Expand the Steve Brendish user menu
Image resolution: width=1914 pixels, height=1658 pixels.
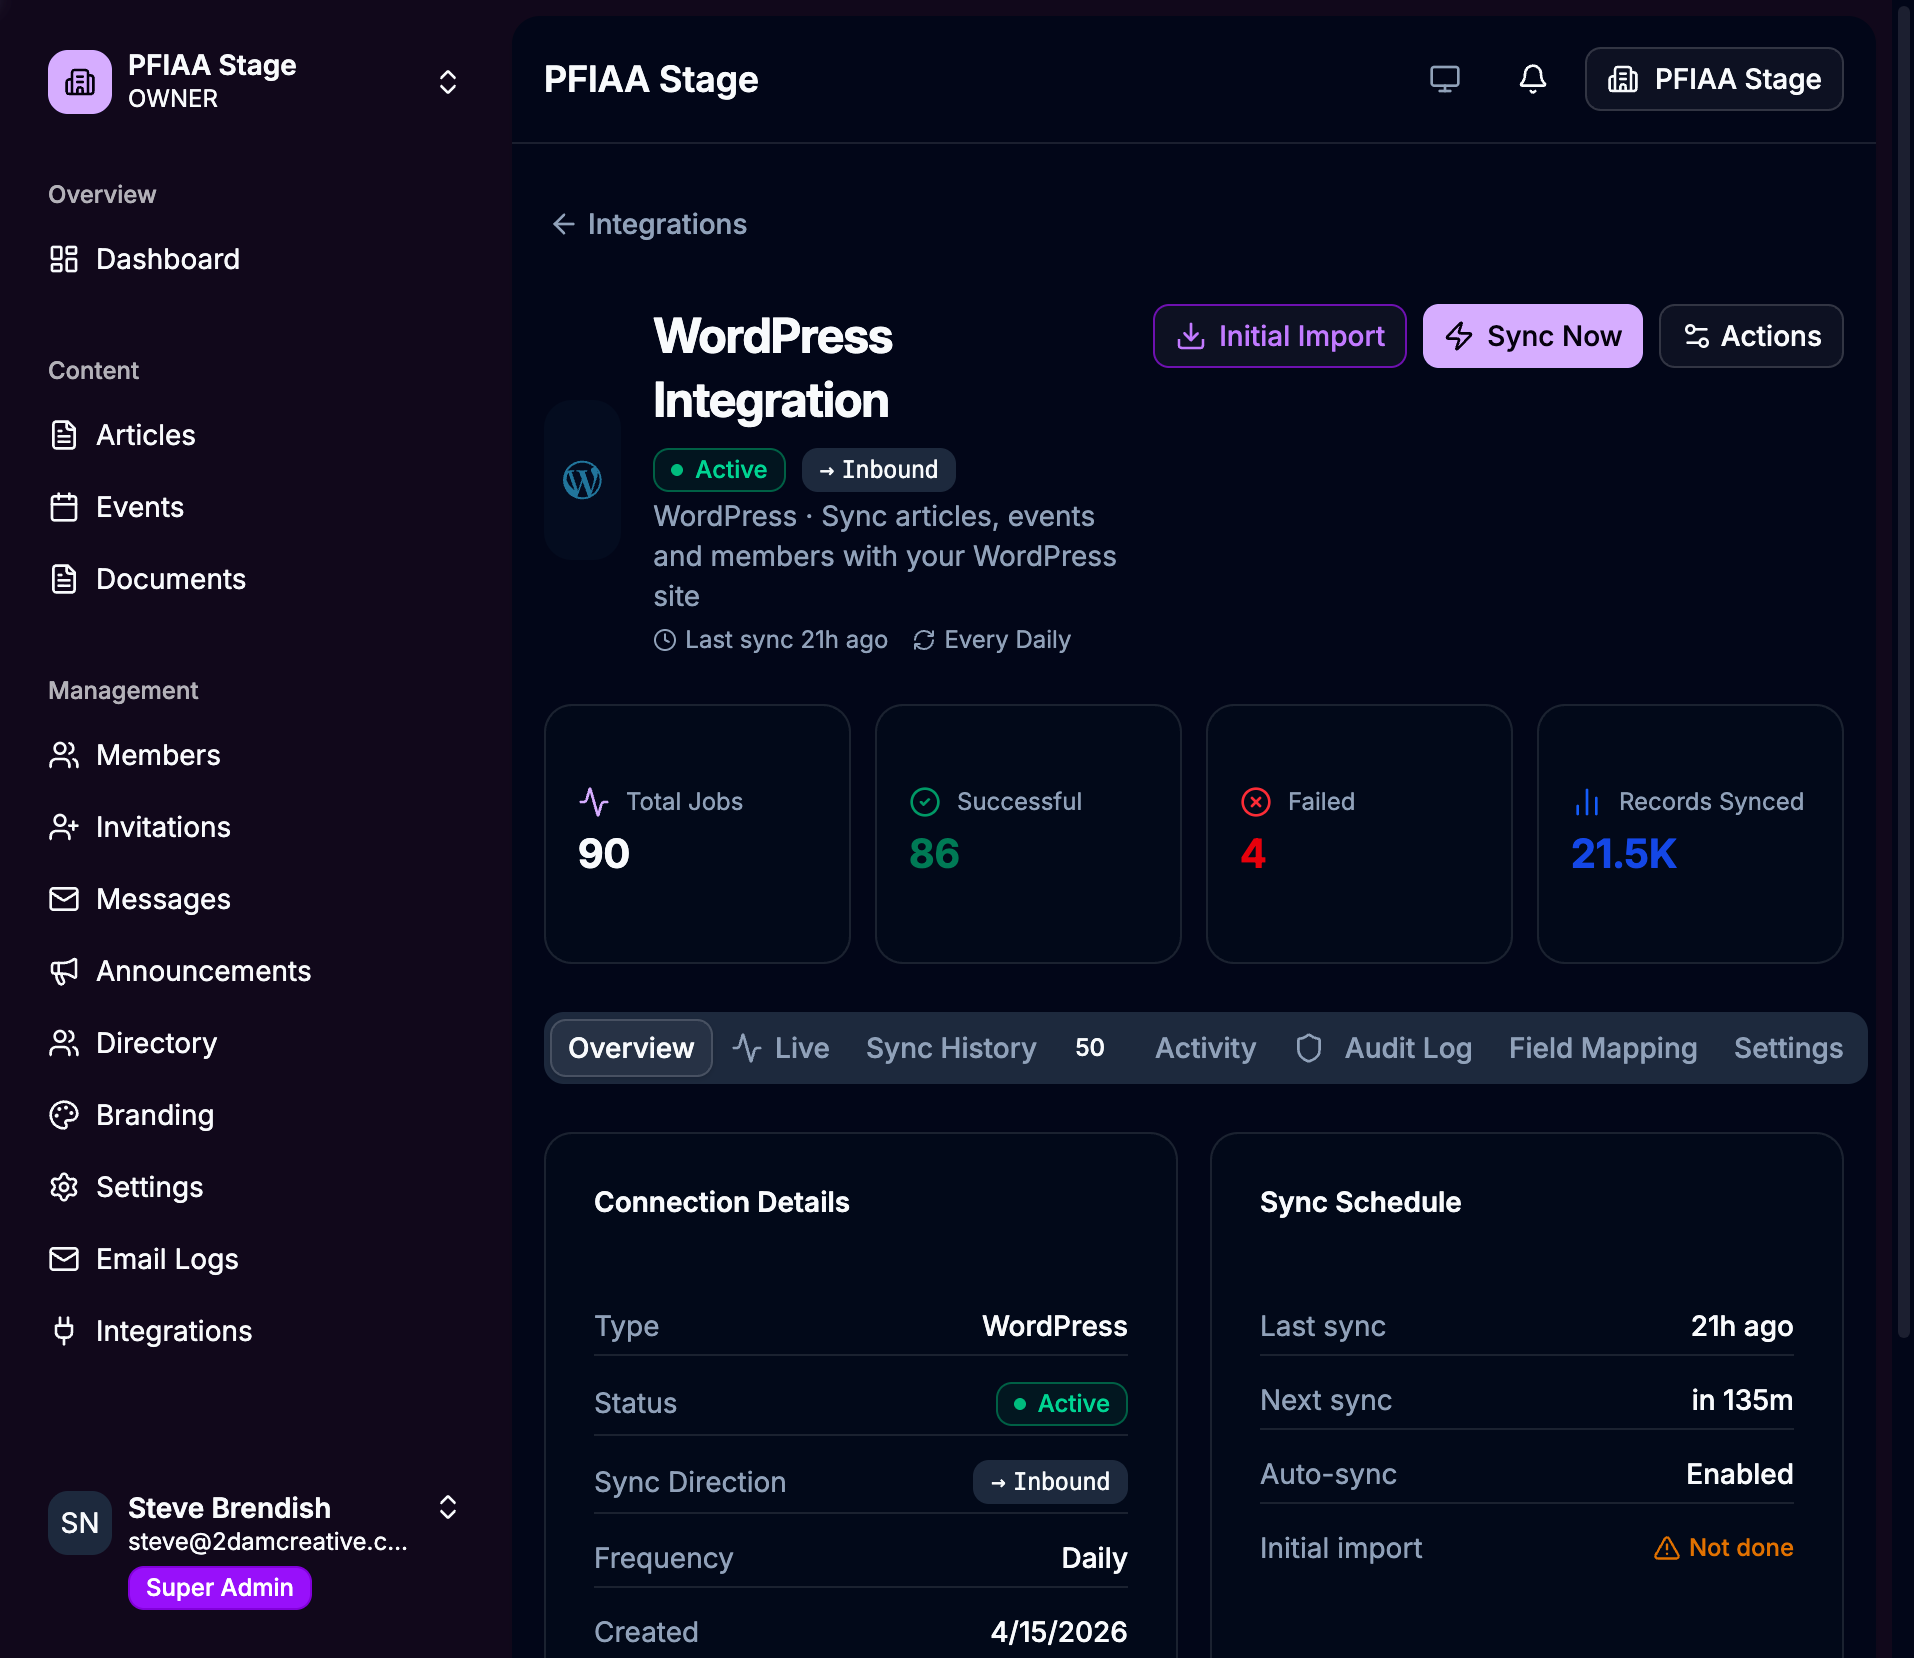pyautogui.click(x=448, y=1507)
